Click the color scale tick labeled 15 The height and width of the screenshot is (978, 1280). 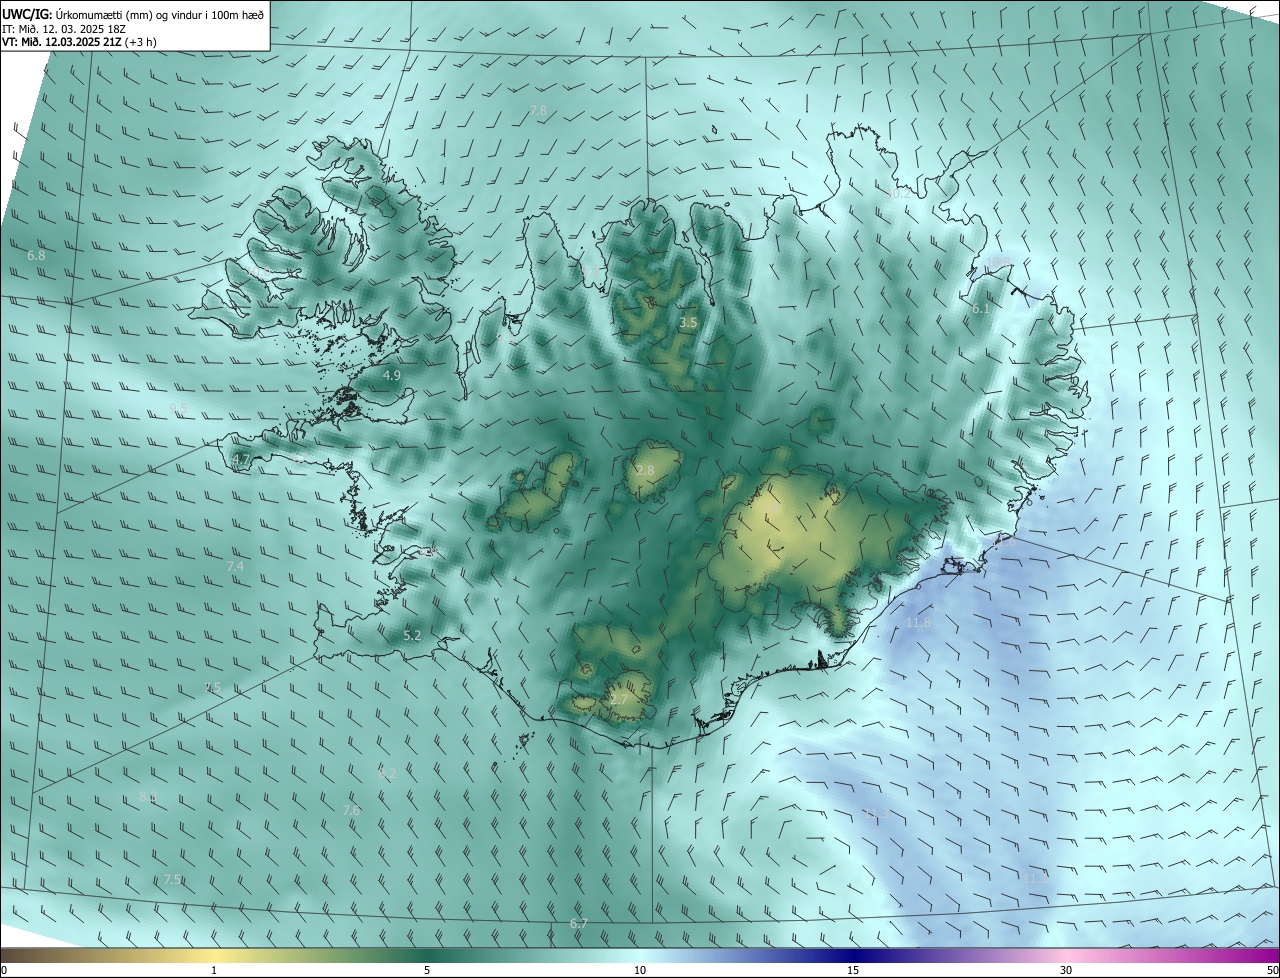[853, 970]
